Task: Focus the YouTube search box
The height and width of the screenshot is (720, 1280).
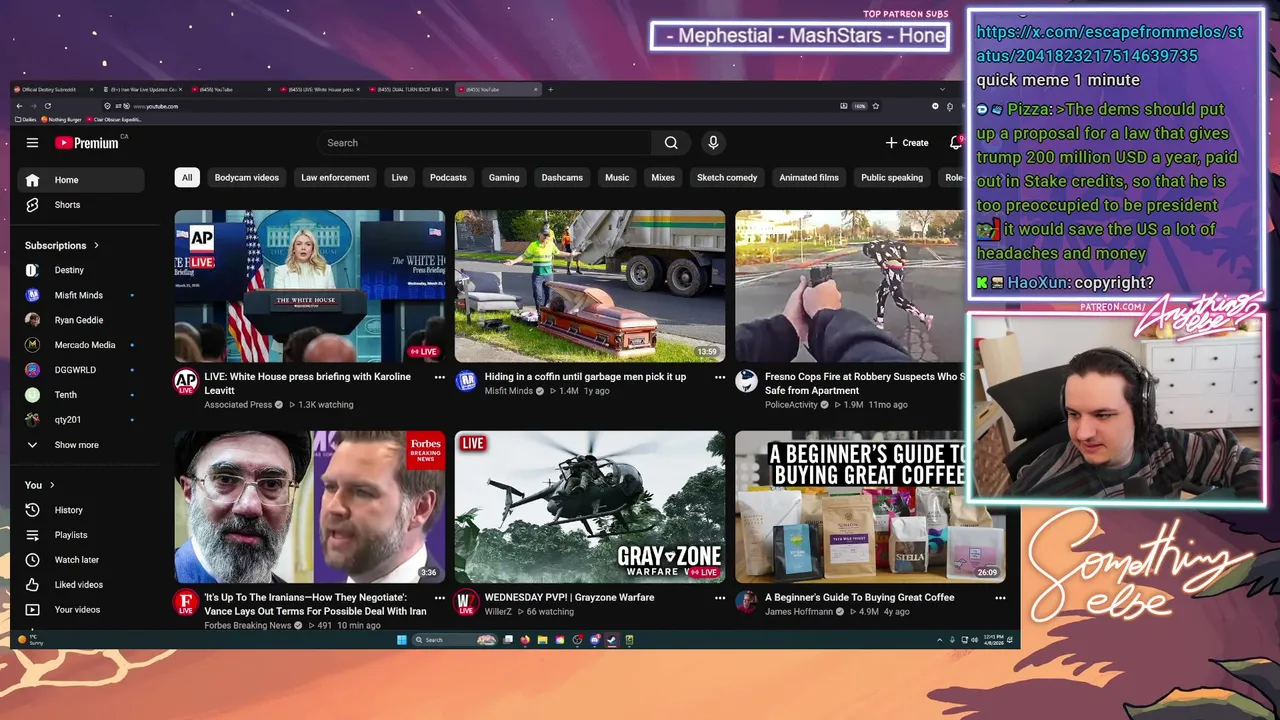Action: point(485,143)
